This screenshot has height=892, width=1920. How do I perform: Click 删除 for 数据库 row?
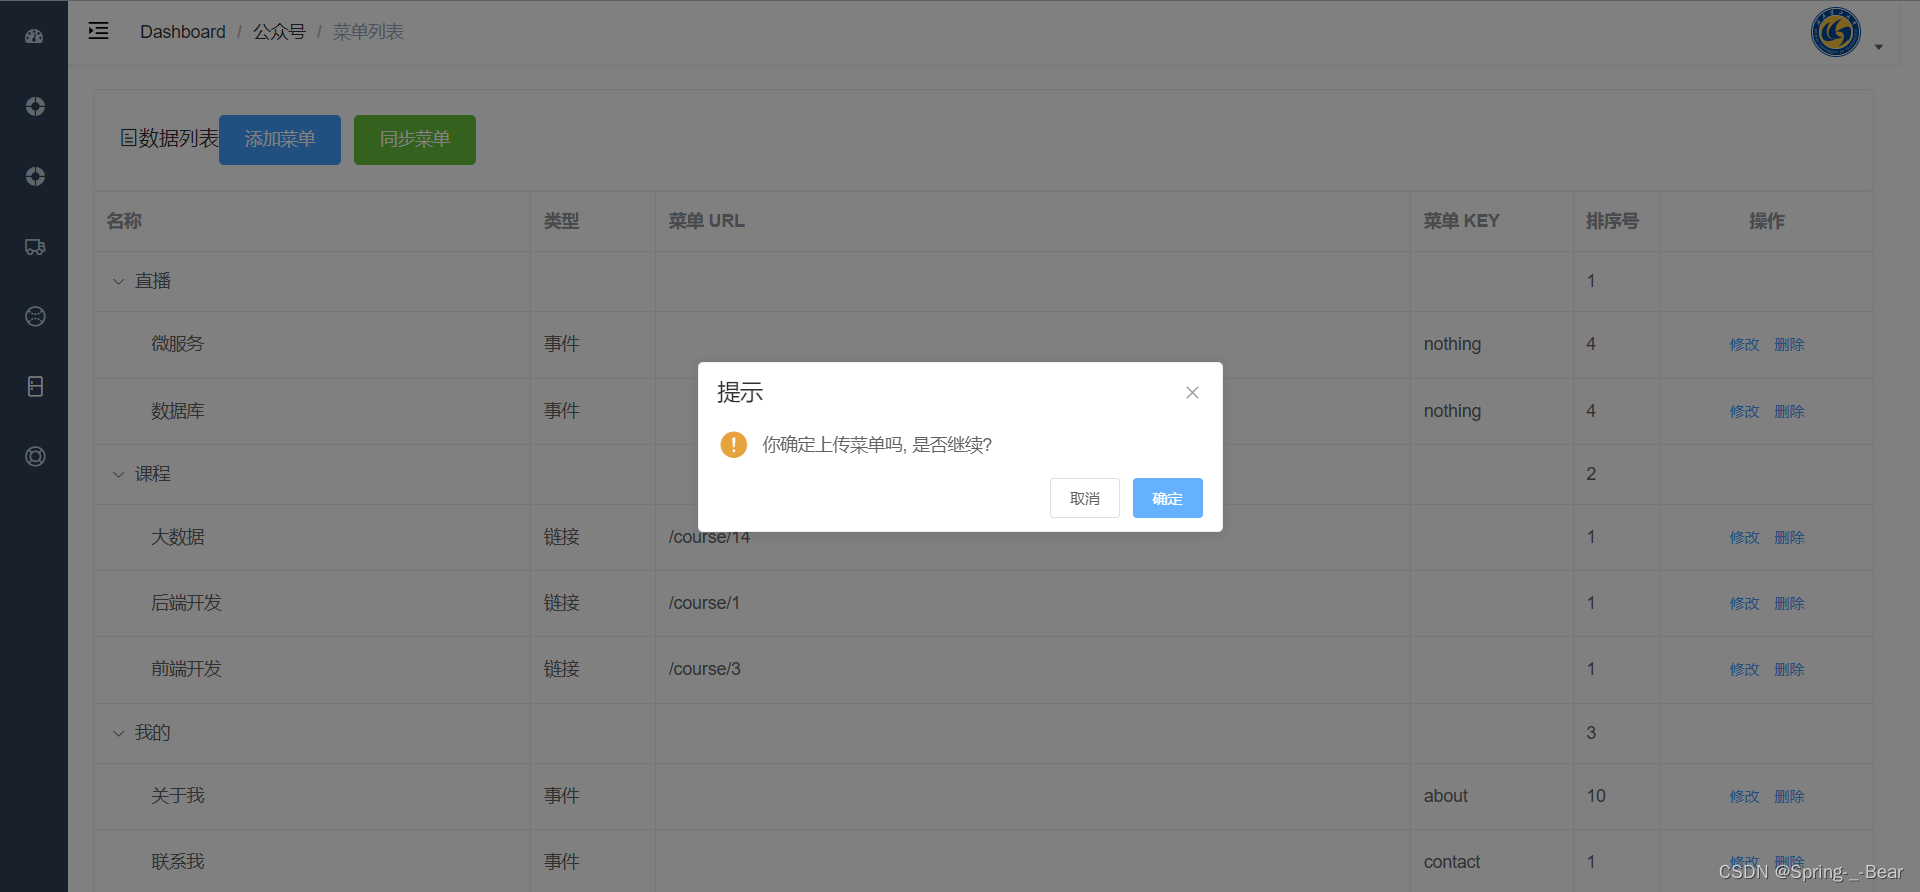[1789, 411]
